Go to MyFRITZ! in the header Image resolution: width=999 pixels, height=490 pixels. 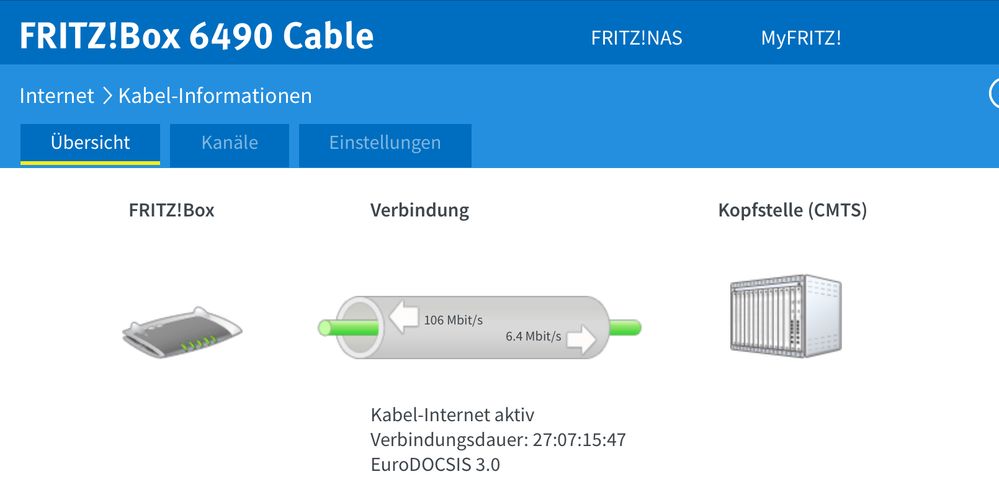pos(800,38)
